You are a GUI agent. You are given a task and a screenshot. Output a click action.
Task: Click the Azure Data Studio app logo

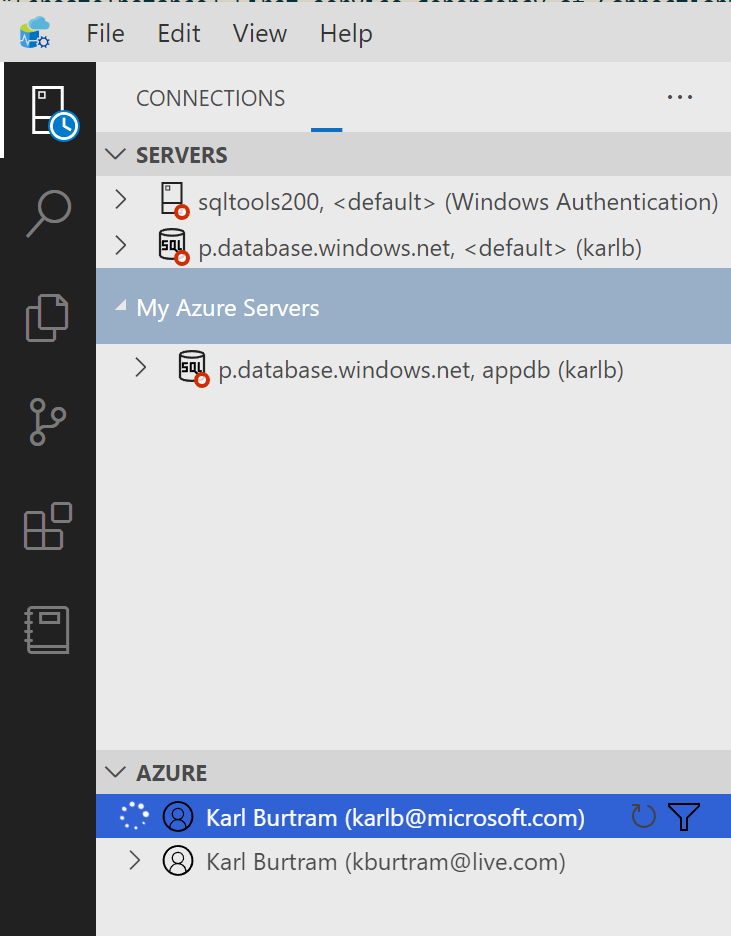35,33
